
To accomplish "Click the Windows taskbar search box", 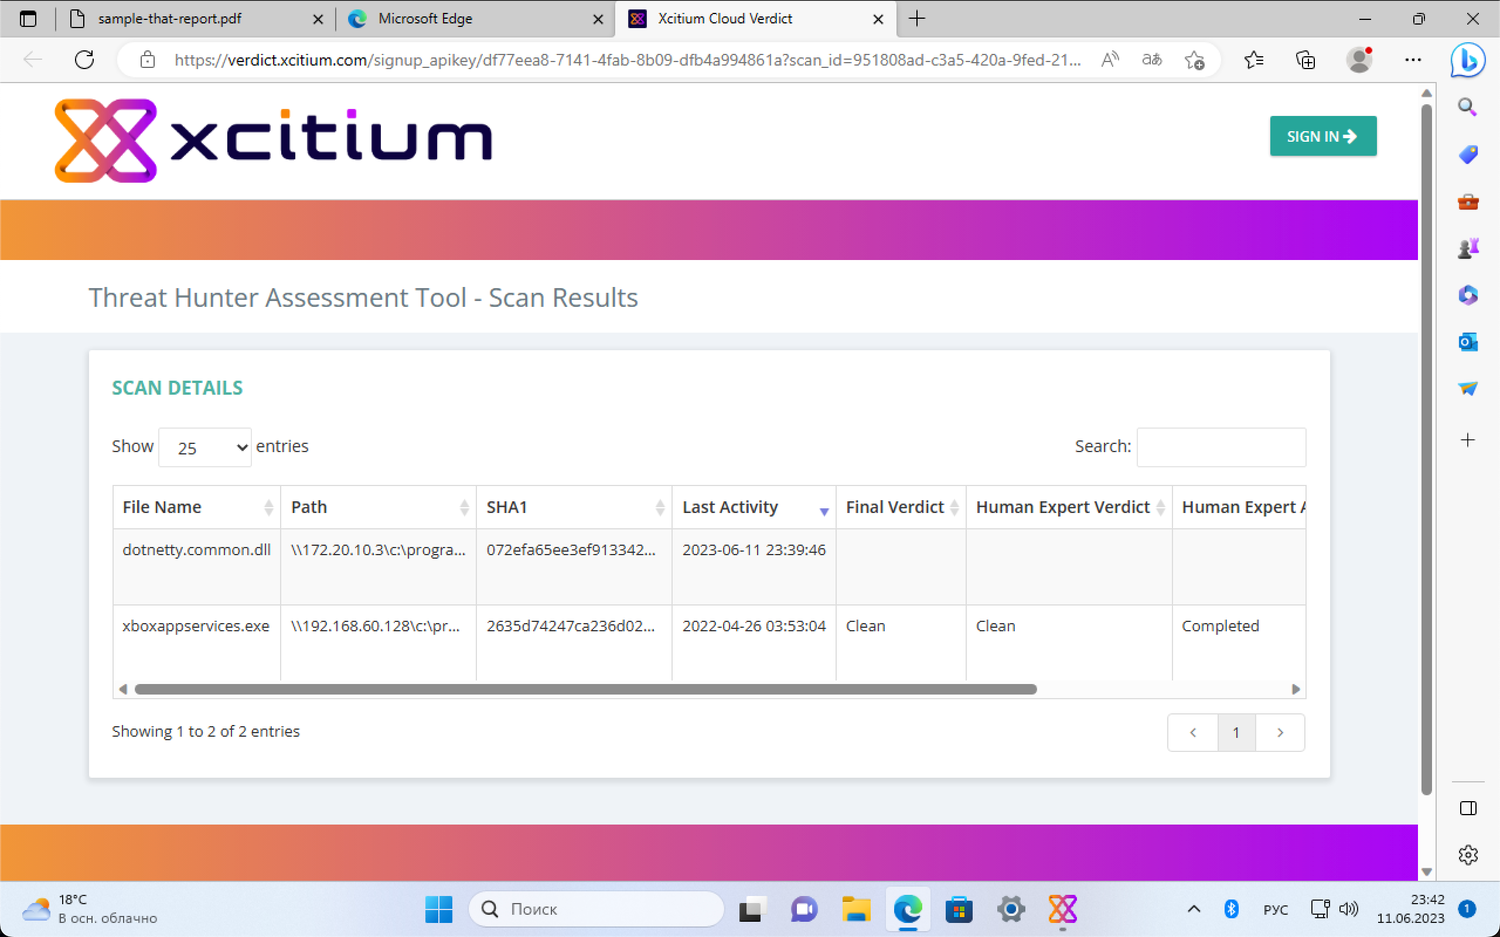I will [596, 909].
